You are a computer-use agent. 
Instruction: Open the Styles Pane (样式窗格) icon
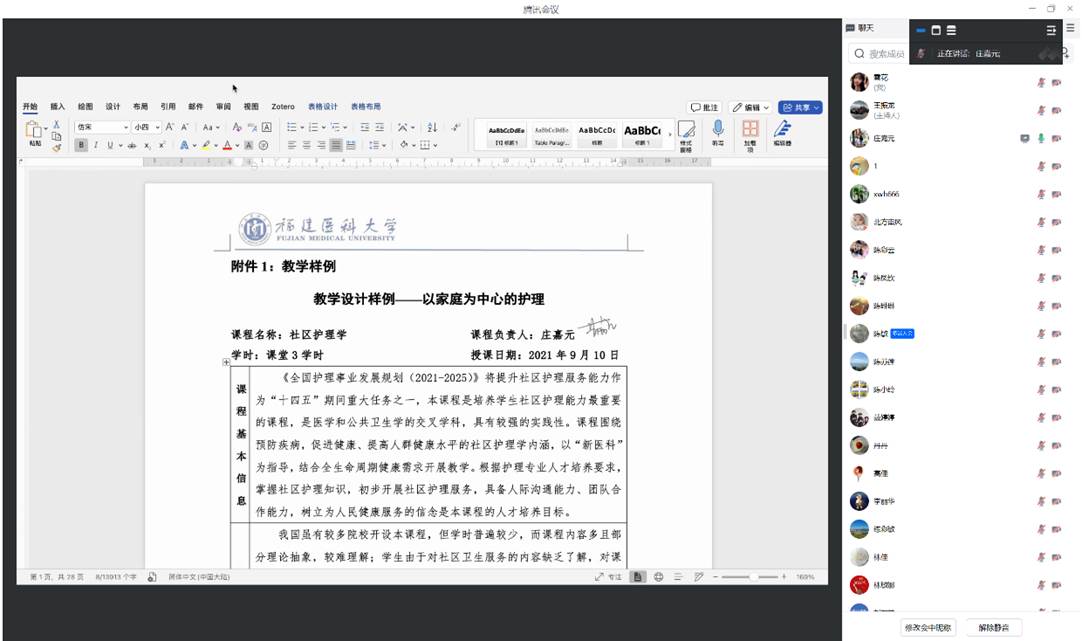click(x=686, y=130)
